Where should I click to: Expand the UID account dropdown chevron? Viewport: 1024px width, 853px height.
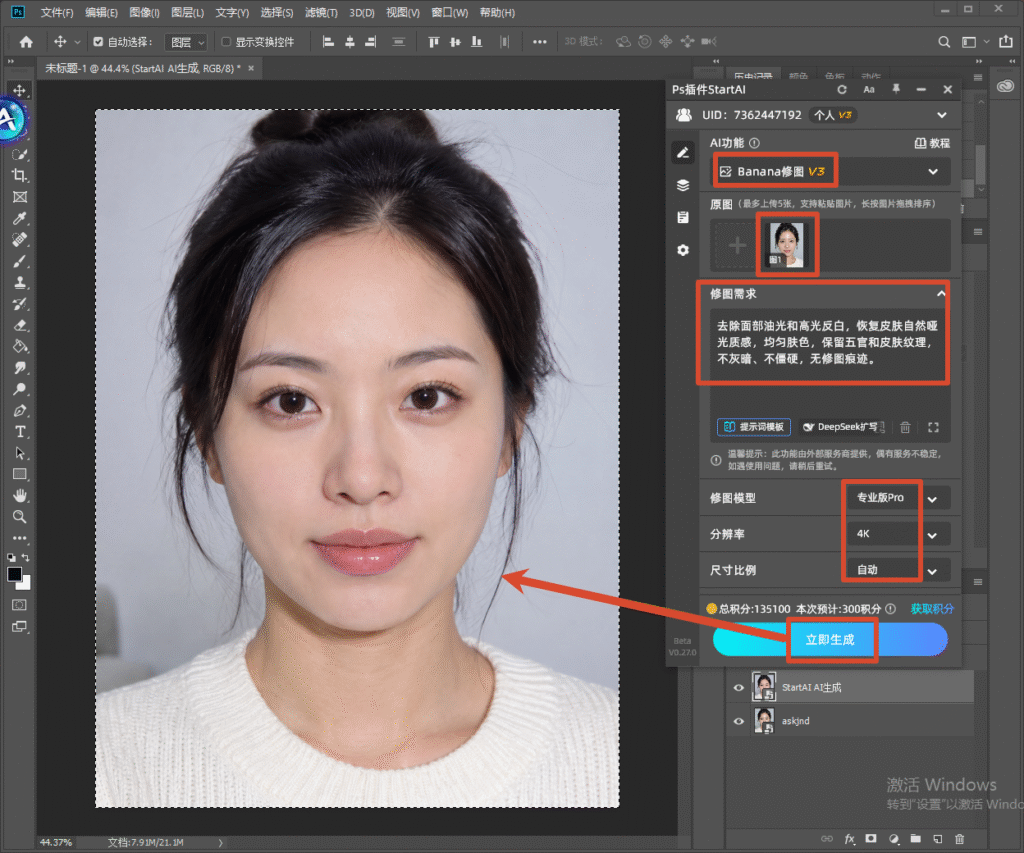pos(942,115)
